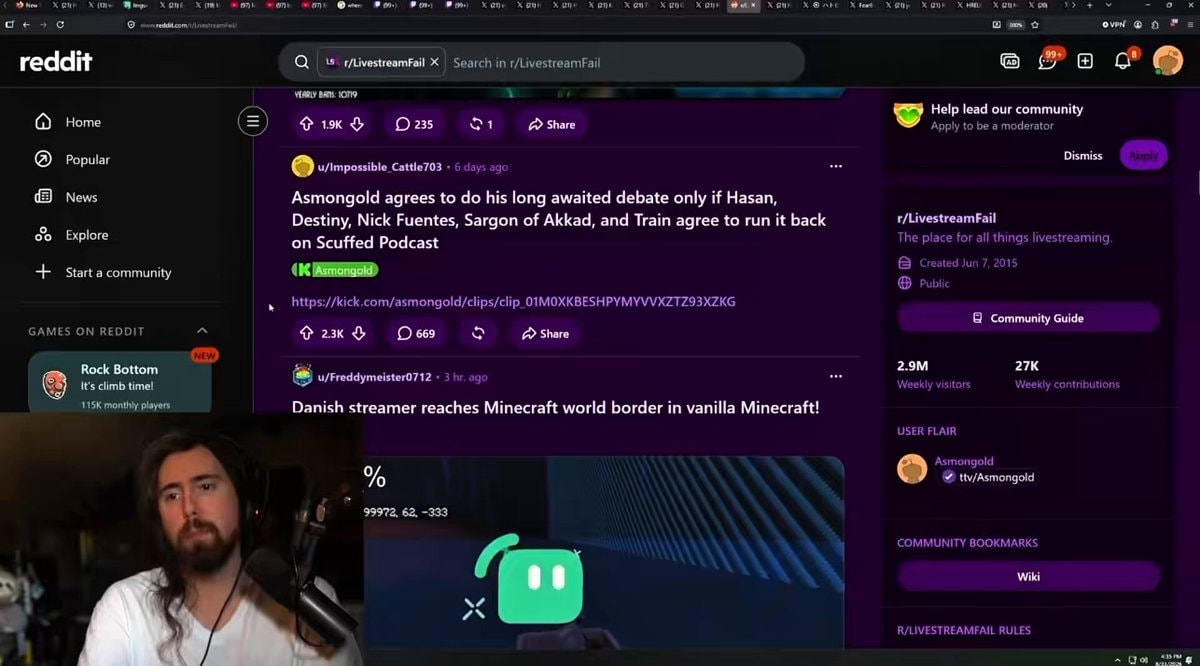Open the 669 comments
The height and width of the screenshot is (666, 1200).
(x=416, y=333)
